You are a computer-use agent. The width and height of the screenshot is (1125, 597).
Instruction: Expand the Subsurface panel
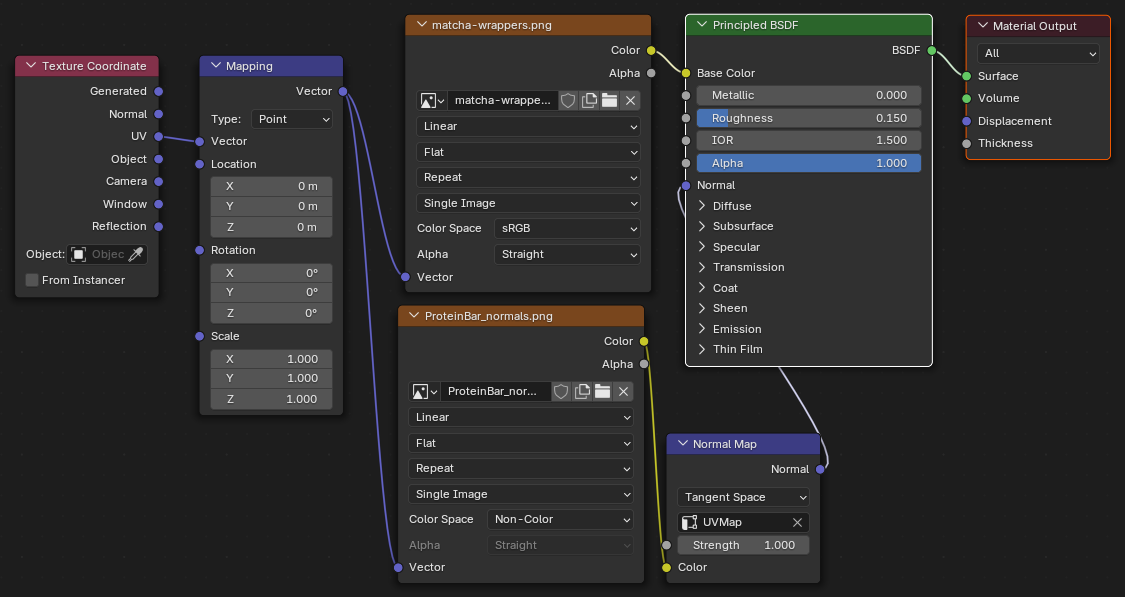click(702, 226)
